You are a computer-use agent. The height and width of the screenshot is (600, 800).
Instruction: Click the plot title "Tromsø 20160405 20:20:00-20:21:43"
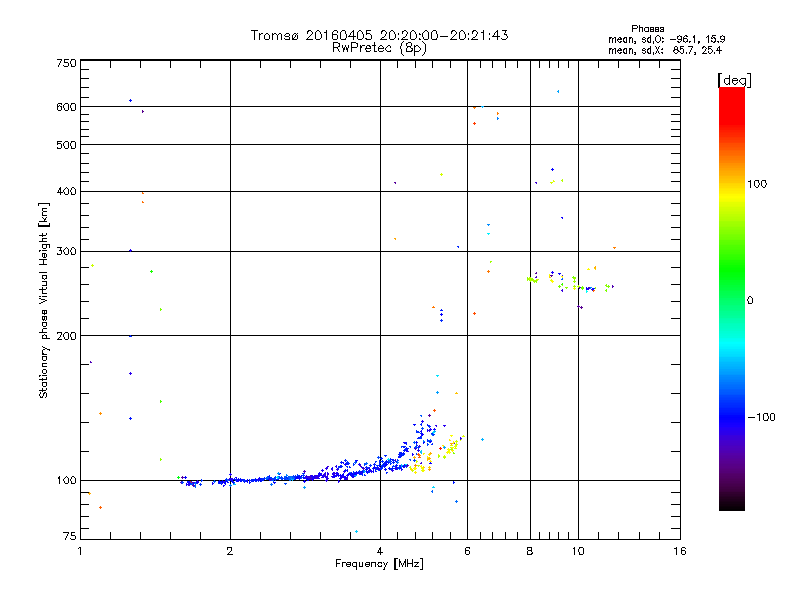(x=379, y=35)
